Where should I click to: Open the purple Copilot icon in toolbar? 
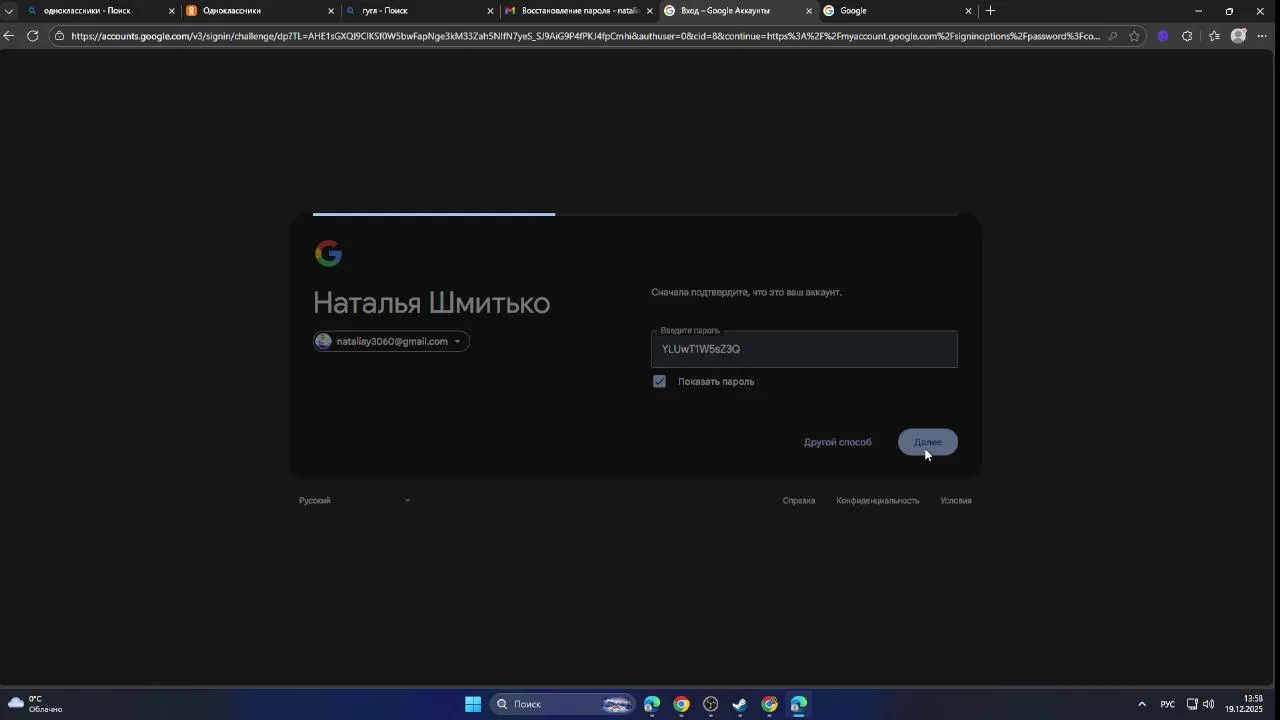[1162, 36]
